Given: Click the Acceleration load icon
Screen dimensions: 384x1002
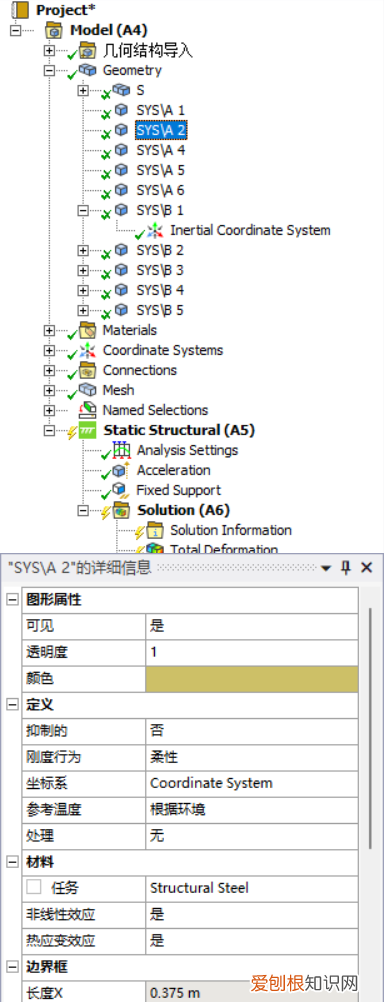Looking at the screenshot, I should click(x=121, y=470).
